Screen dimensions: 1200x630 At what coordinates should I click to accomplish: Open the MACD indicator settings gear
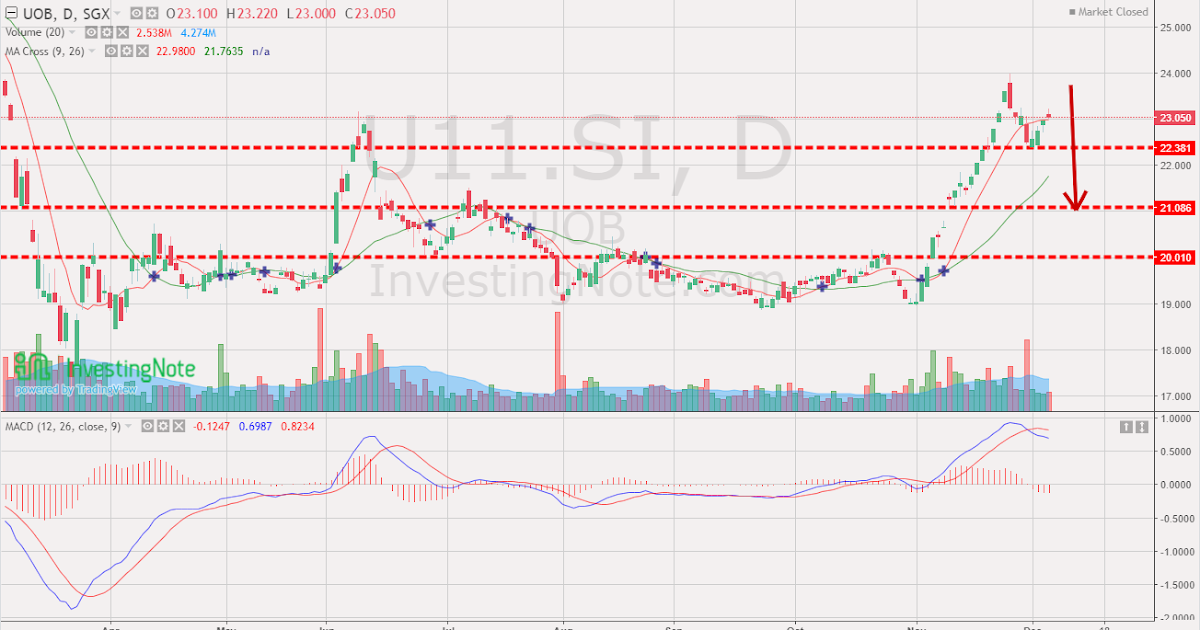(163, 425)
